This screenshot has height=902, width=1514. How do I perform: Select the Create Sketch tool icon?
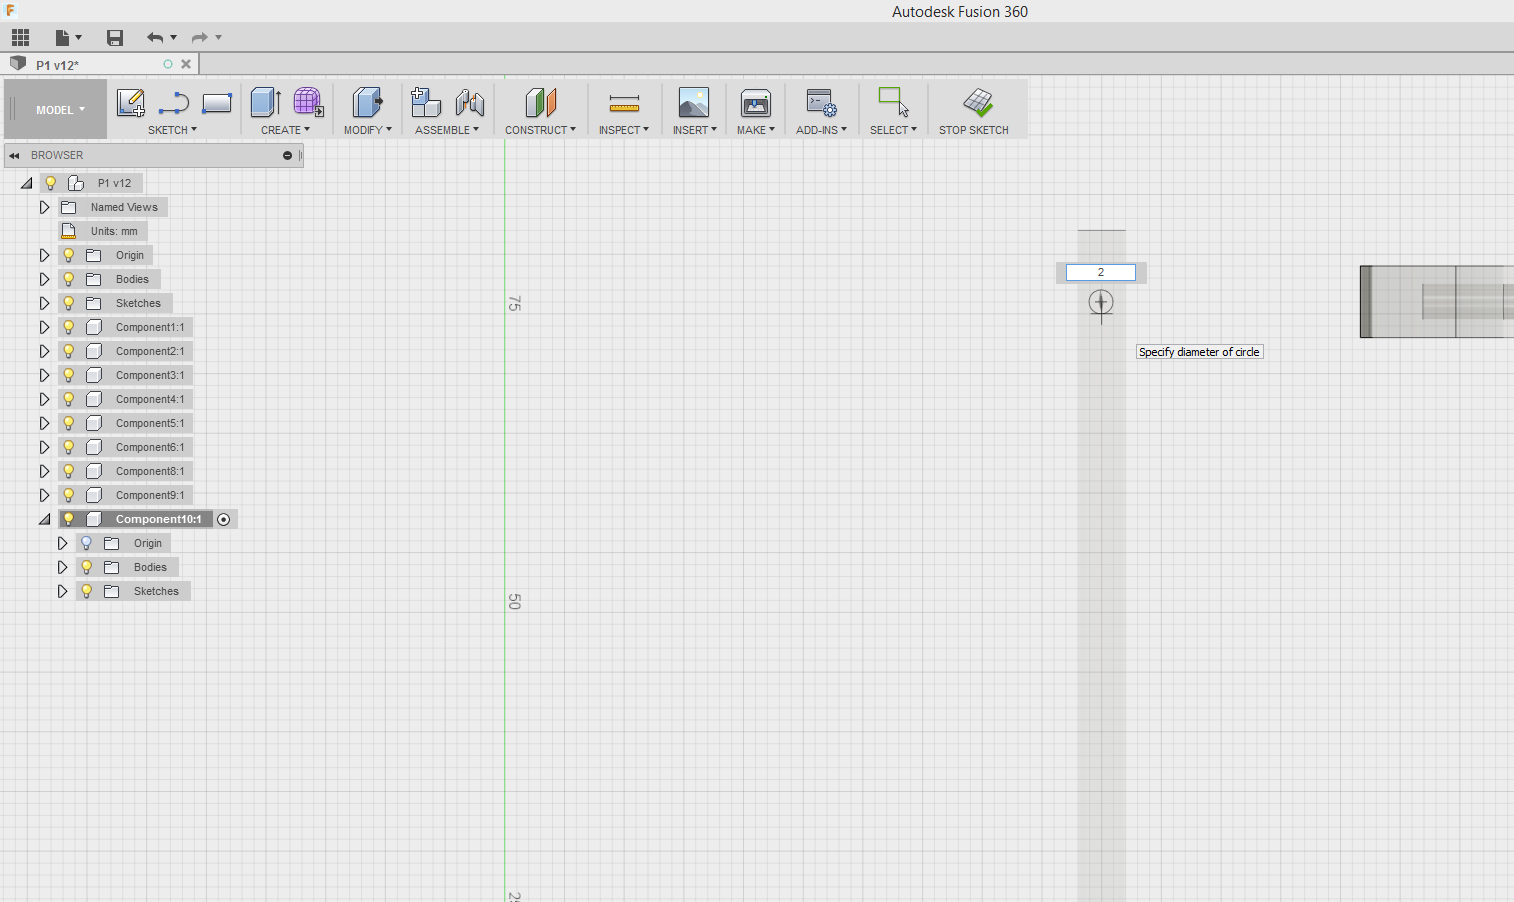(131, 103)
